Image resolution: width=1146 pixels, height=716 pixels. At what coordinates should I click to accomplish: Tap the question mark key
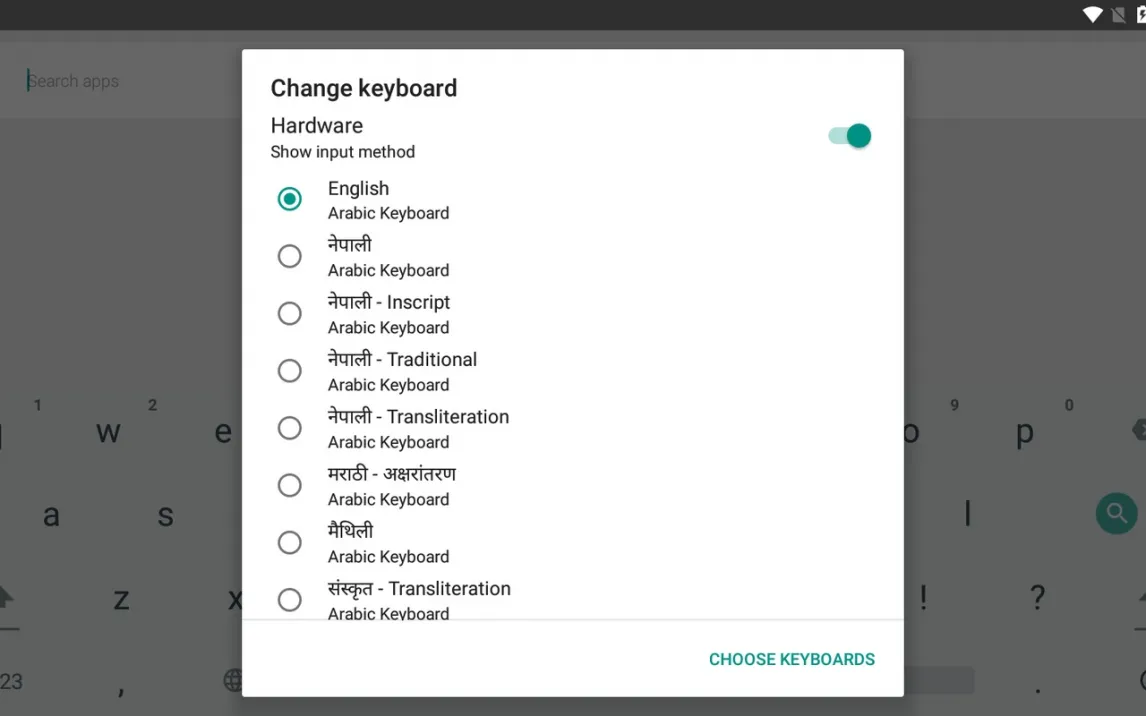[1036, 598]
